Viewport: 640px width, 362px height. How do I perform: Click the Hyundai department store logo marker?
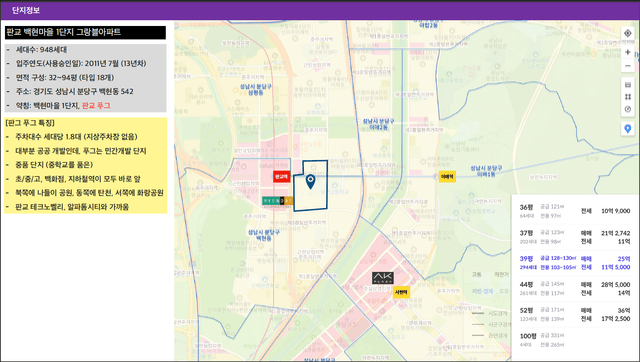pyautogui.click(x=278, y=200)
